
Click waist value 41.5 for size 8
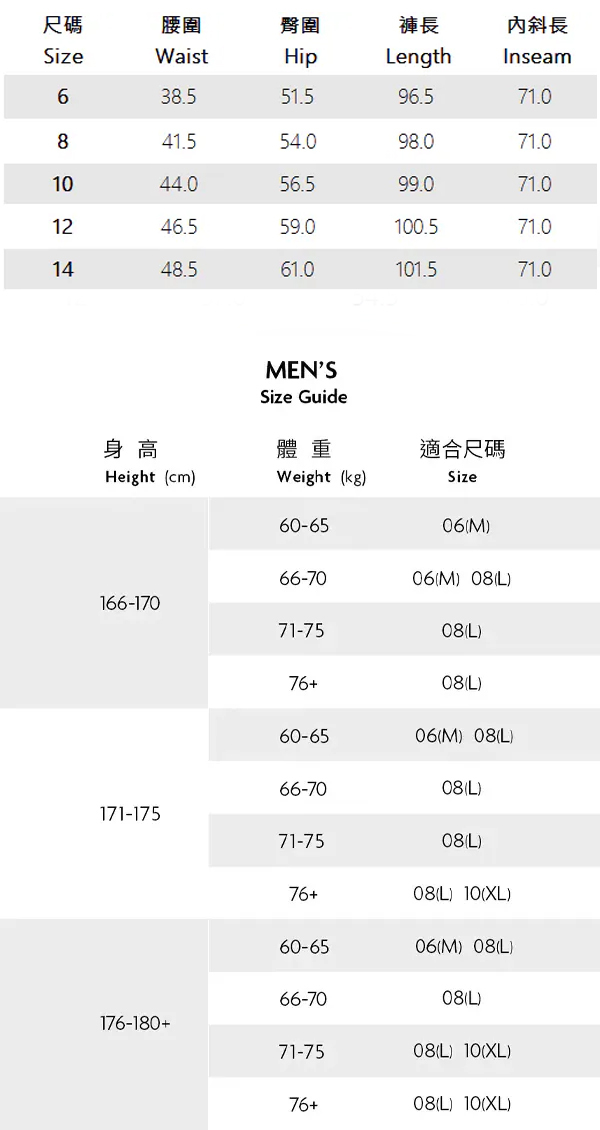179,142
